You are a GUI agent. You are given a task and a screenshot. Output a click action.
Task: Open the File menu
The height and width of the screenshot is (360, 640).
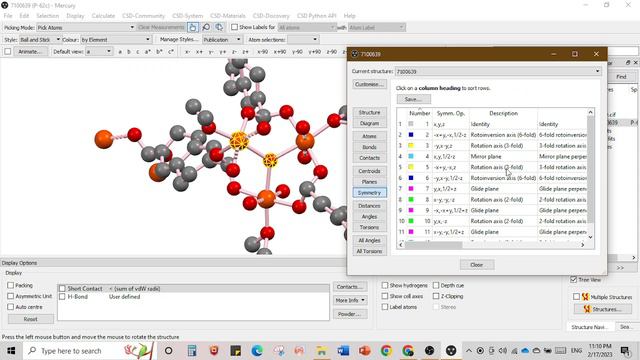pyautogui.click(x=8, y=16)
